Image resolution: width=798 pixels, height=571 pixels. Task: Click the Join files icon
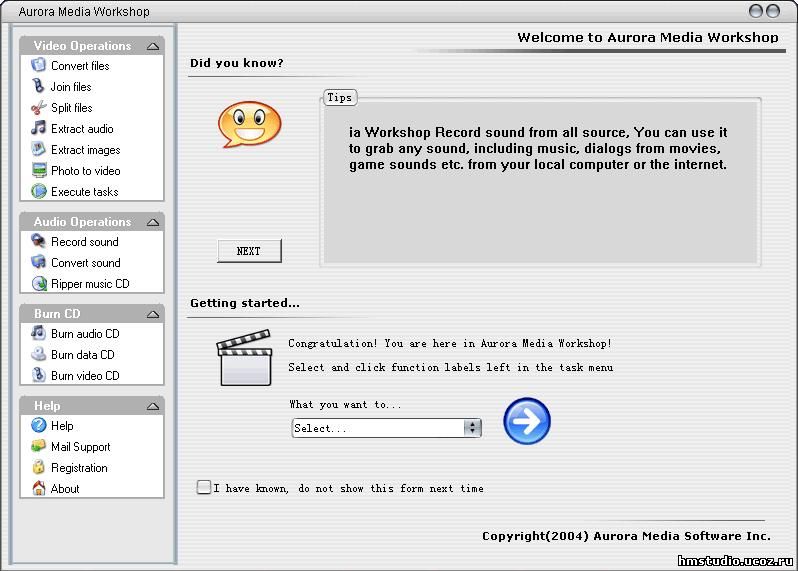pyautogui.click(x=39, y=86)
